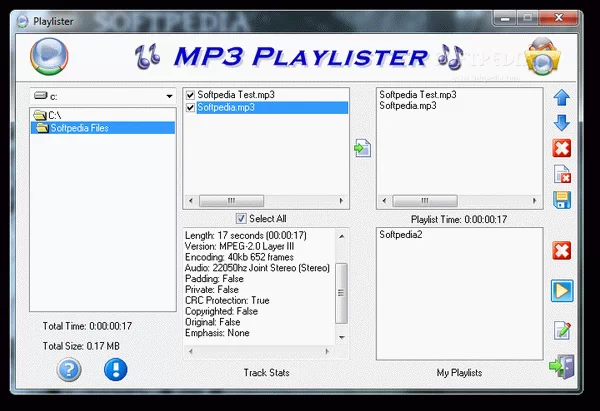The width and height of the screenshot is (600, 411).
Task: Click the Playlister title bar app icon
Action: pyautogui.click(x=22, y=21)
